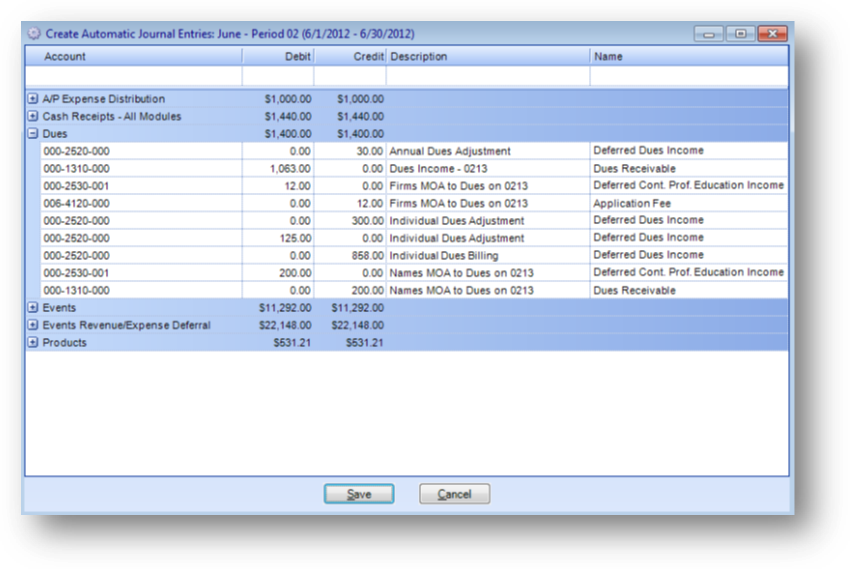The height and width of the screenshot is (569, 850).
Task: Click the window icon in title bar
Action: [34, 34]
